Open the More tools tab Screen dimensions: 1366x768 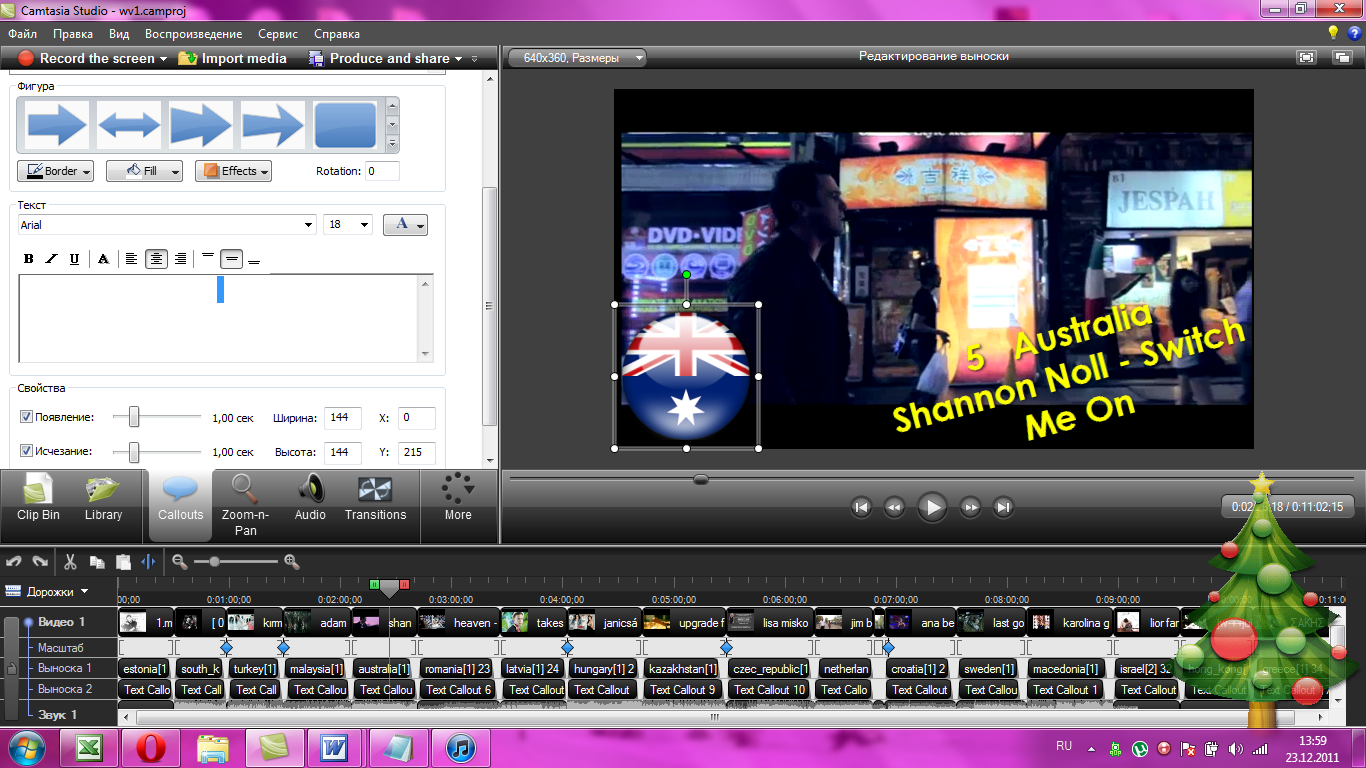[458, 499]
